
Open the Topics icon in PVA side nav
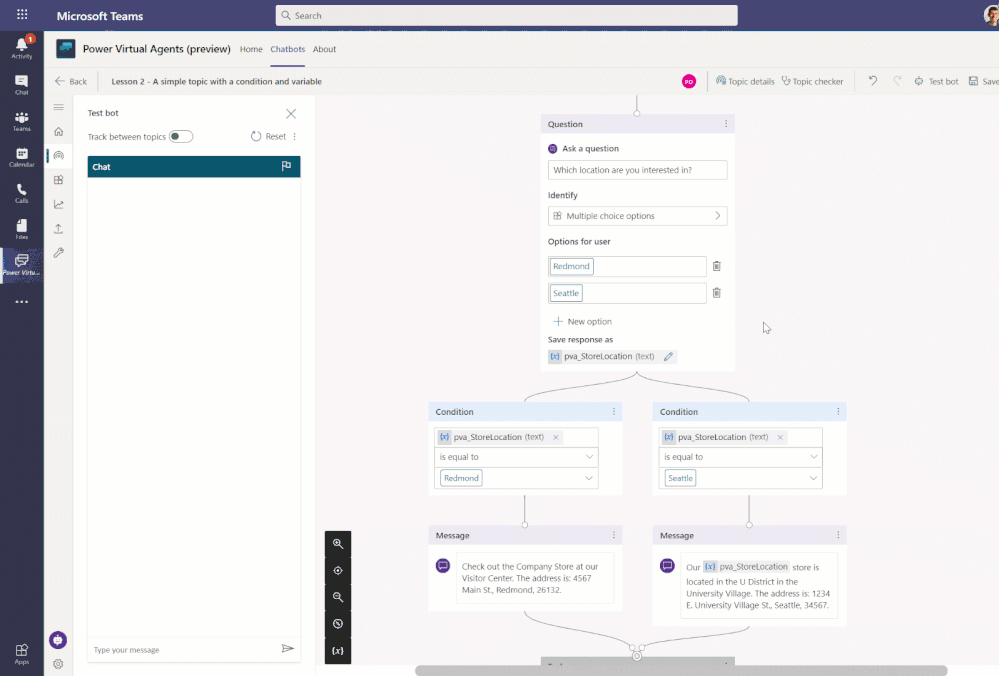(x=59, y=155)
